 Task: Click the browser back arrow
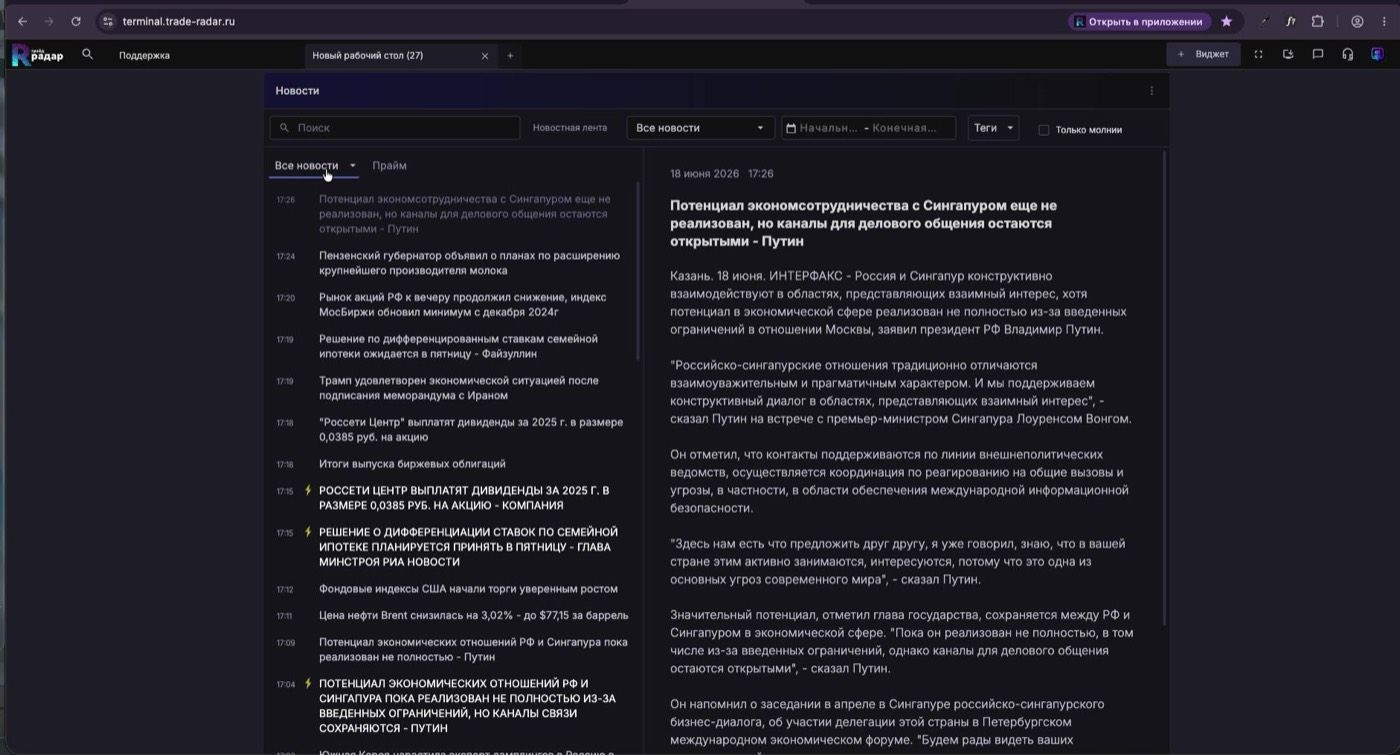pos(22,21)
